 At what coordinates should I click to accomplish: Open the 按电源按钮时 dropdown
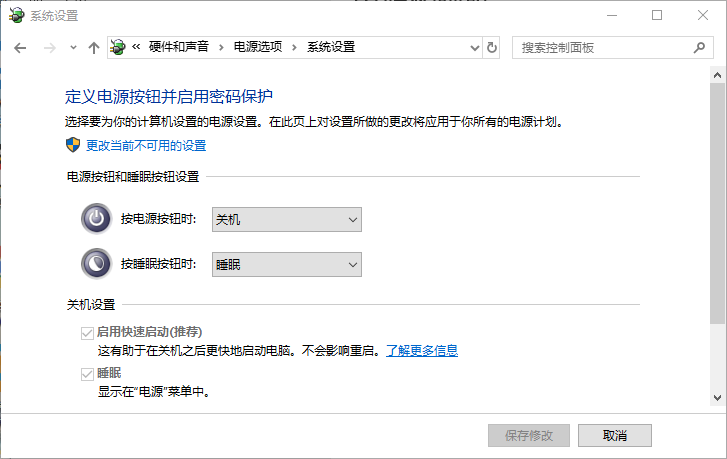tap(286, 220)
